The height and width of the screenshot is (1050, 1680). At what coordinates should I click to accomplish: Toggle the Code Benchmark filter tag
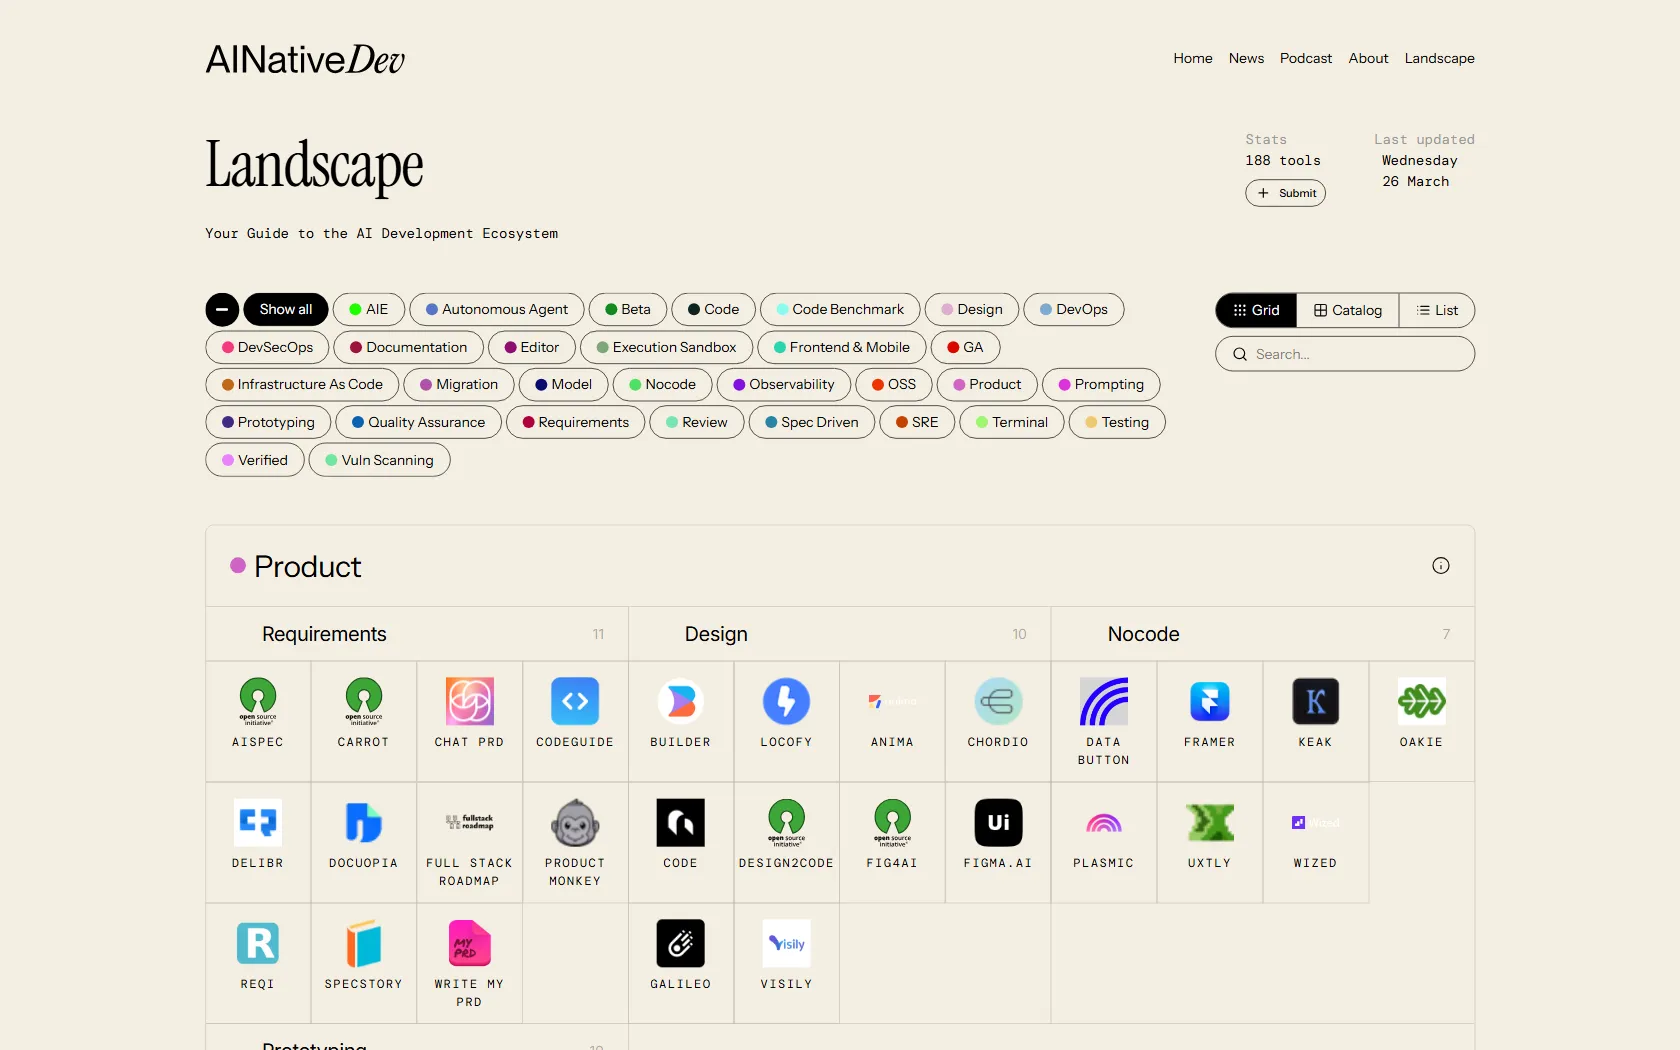click(840, 310)
